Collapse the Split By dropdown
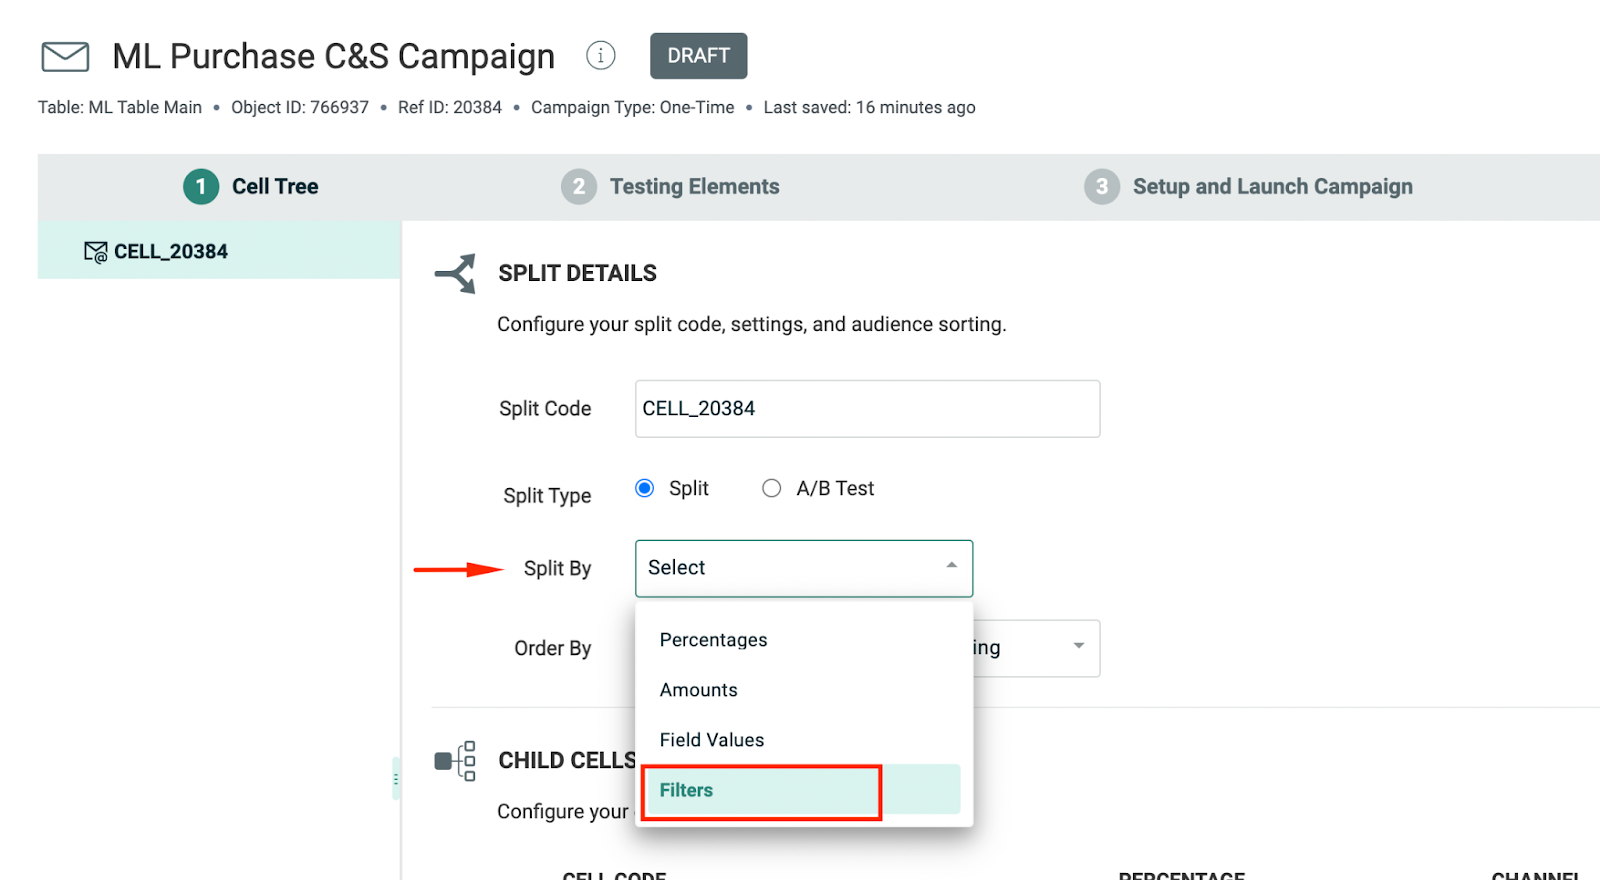This screenshot has width=1600, height=880. click(951, 566)
